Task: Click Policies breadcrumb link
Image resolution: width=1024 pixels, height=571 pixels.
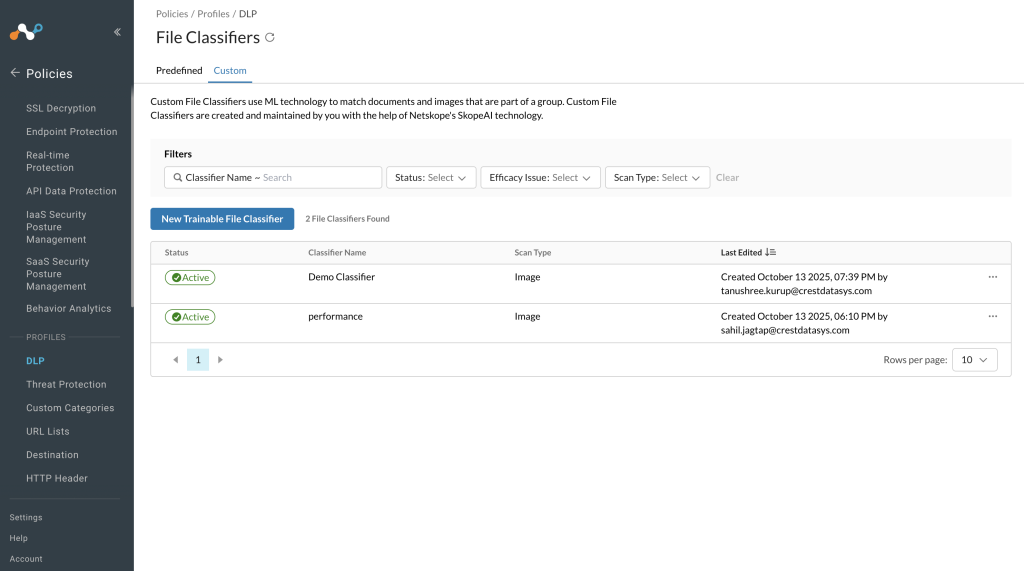Action: 172,14
